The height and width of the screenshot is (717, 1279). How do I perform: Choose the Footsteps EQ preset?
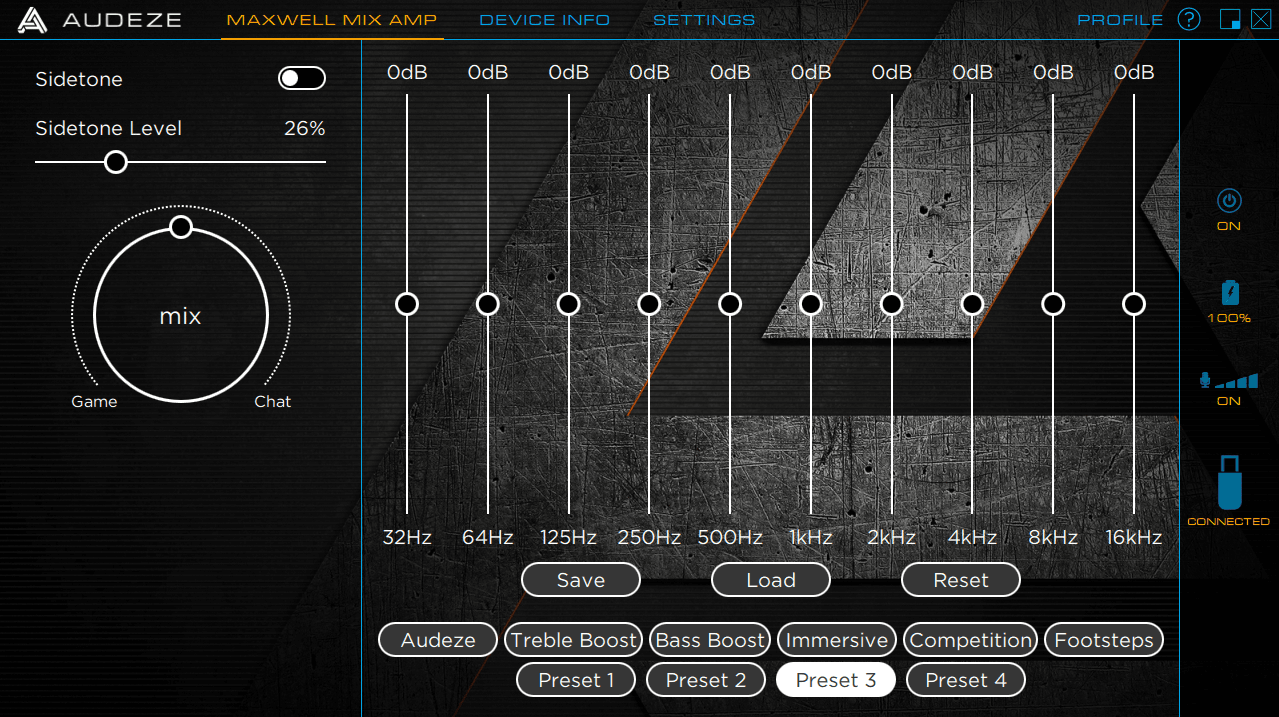(1104, 640)
